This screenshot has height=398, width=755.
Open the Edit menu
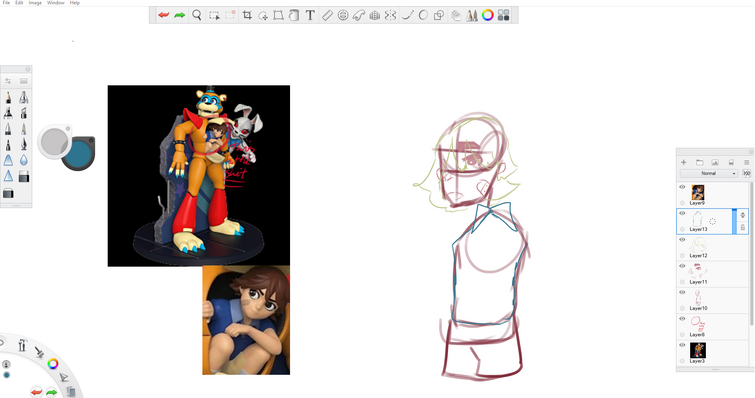tap(19, 2)
